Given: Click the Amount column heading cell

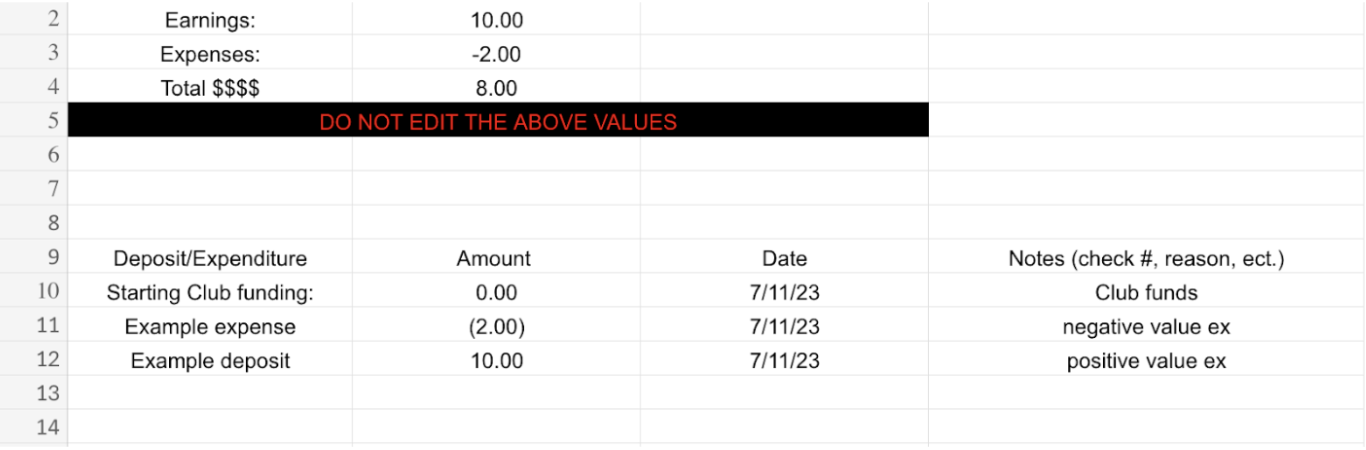Looking at the screenshot, I should 494,259.
